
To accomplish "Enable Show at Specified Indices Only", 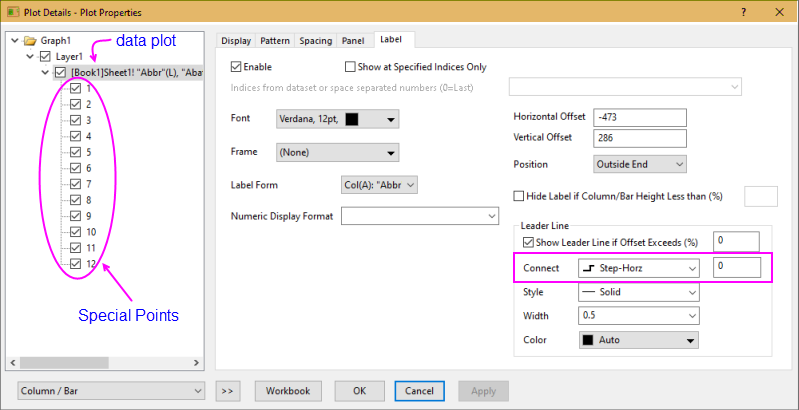I will coord(351,67).
